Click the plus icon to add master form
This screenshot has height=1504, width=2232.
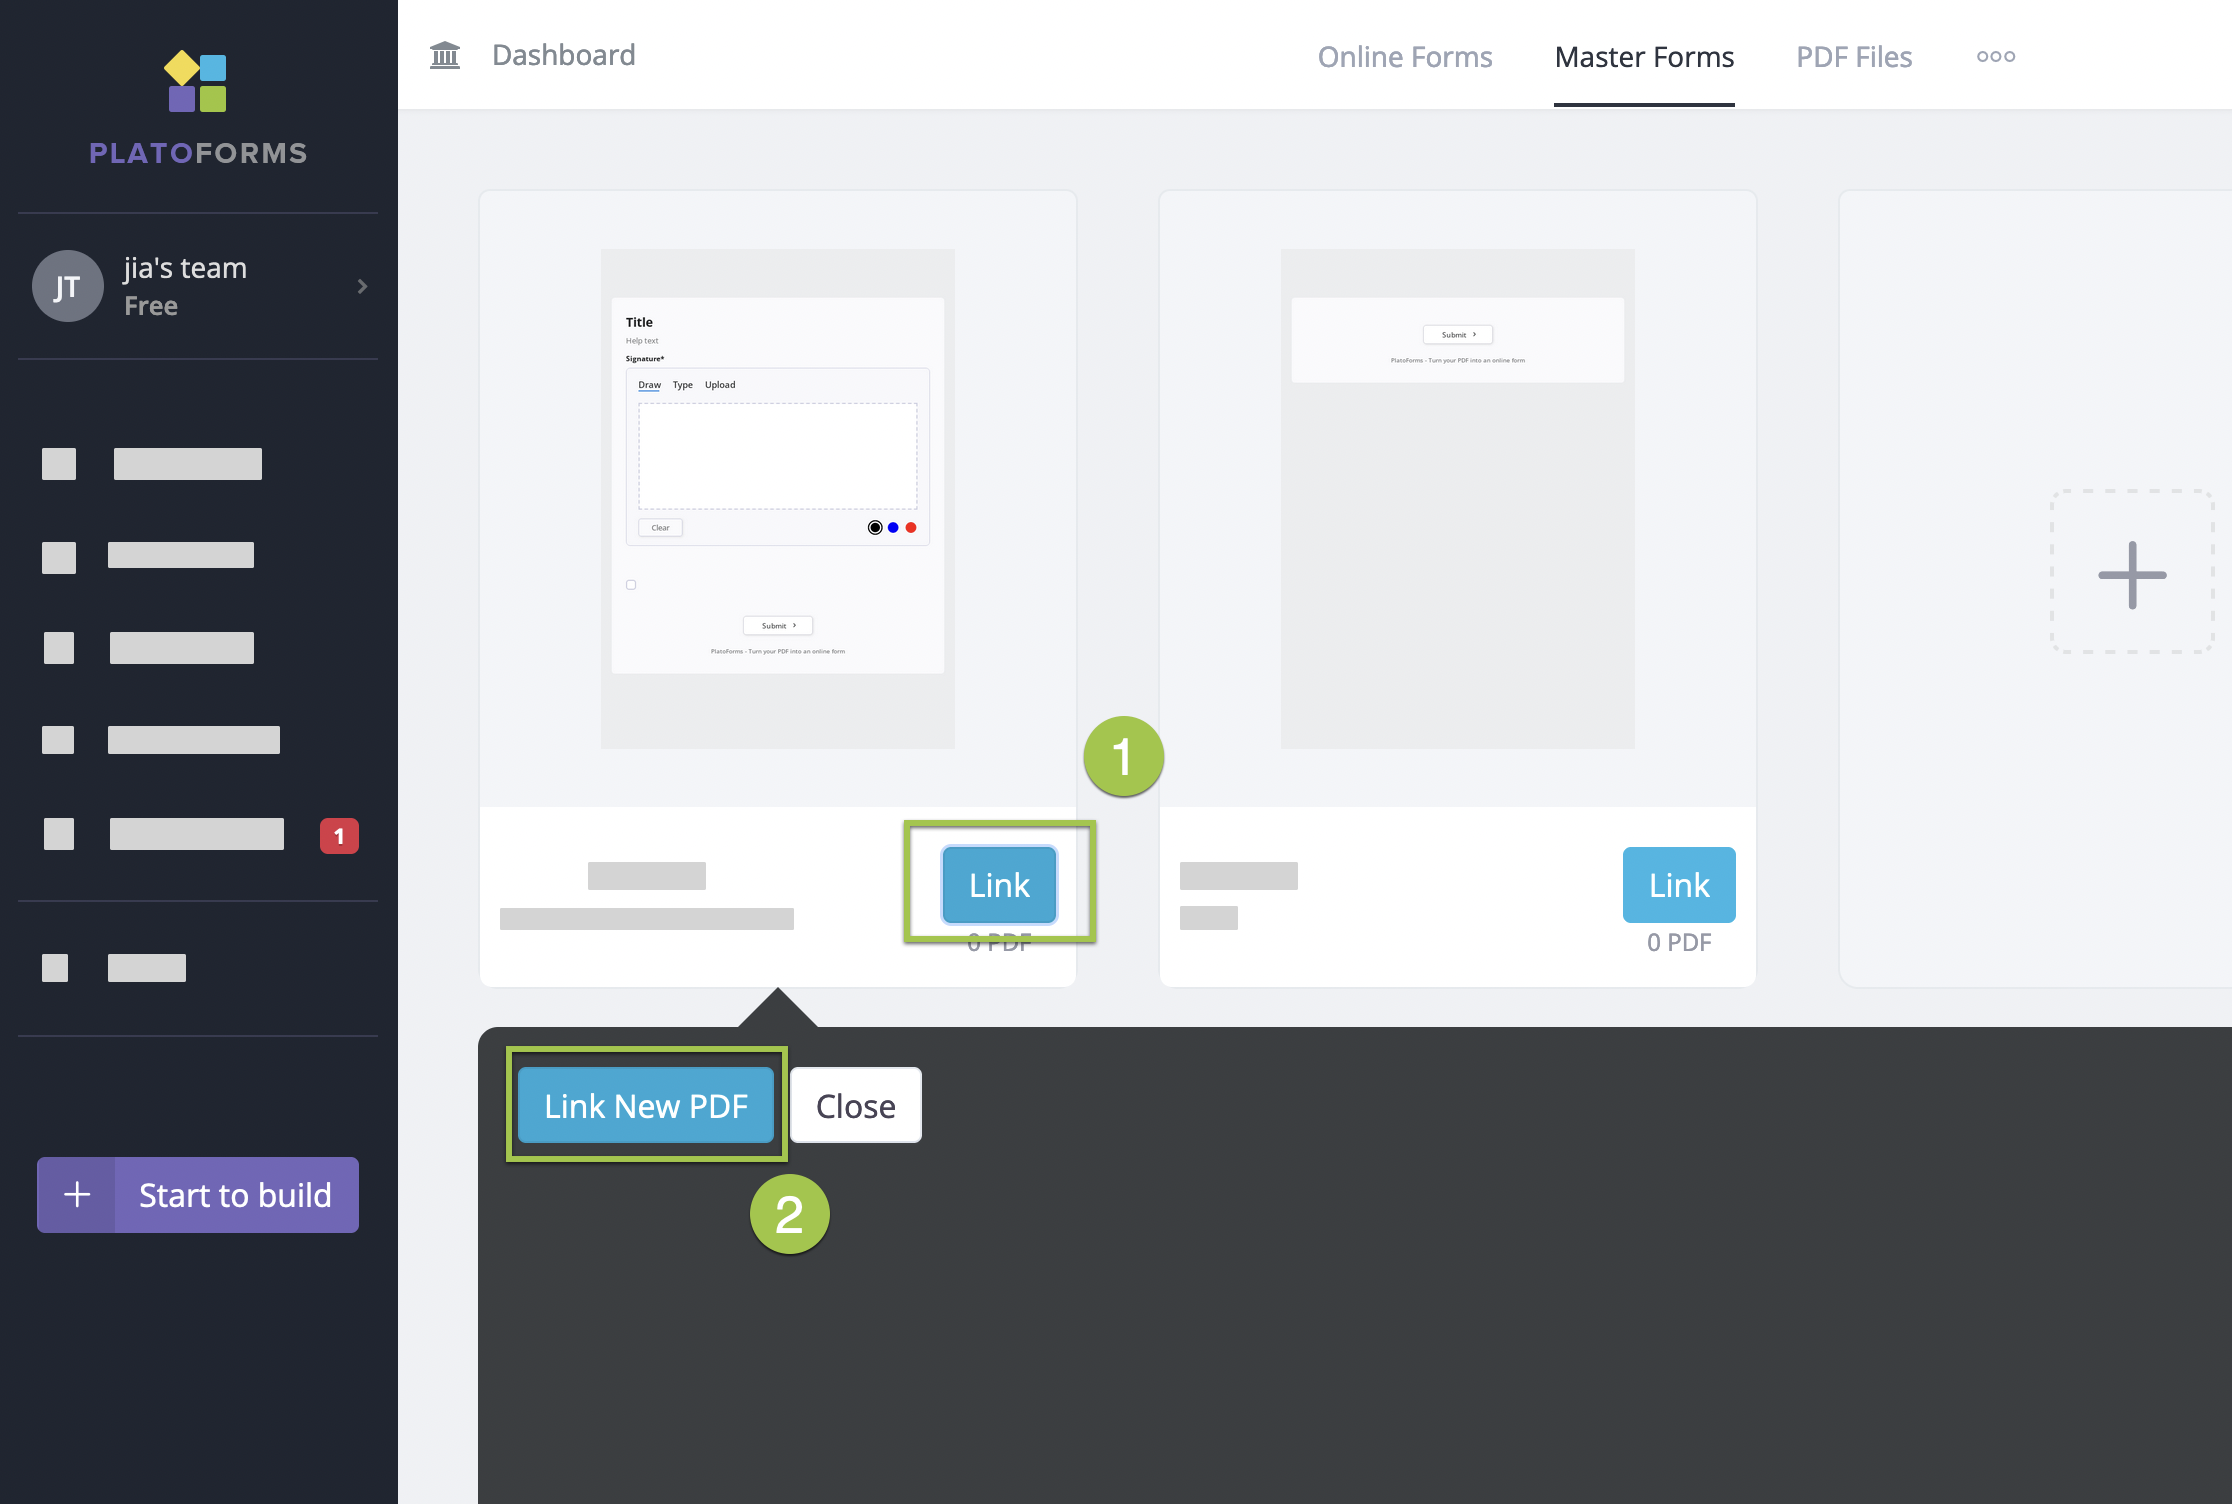point(2132,574)
